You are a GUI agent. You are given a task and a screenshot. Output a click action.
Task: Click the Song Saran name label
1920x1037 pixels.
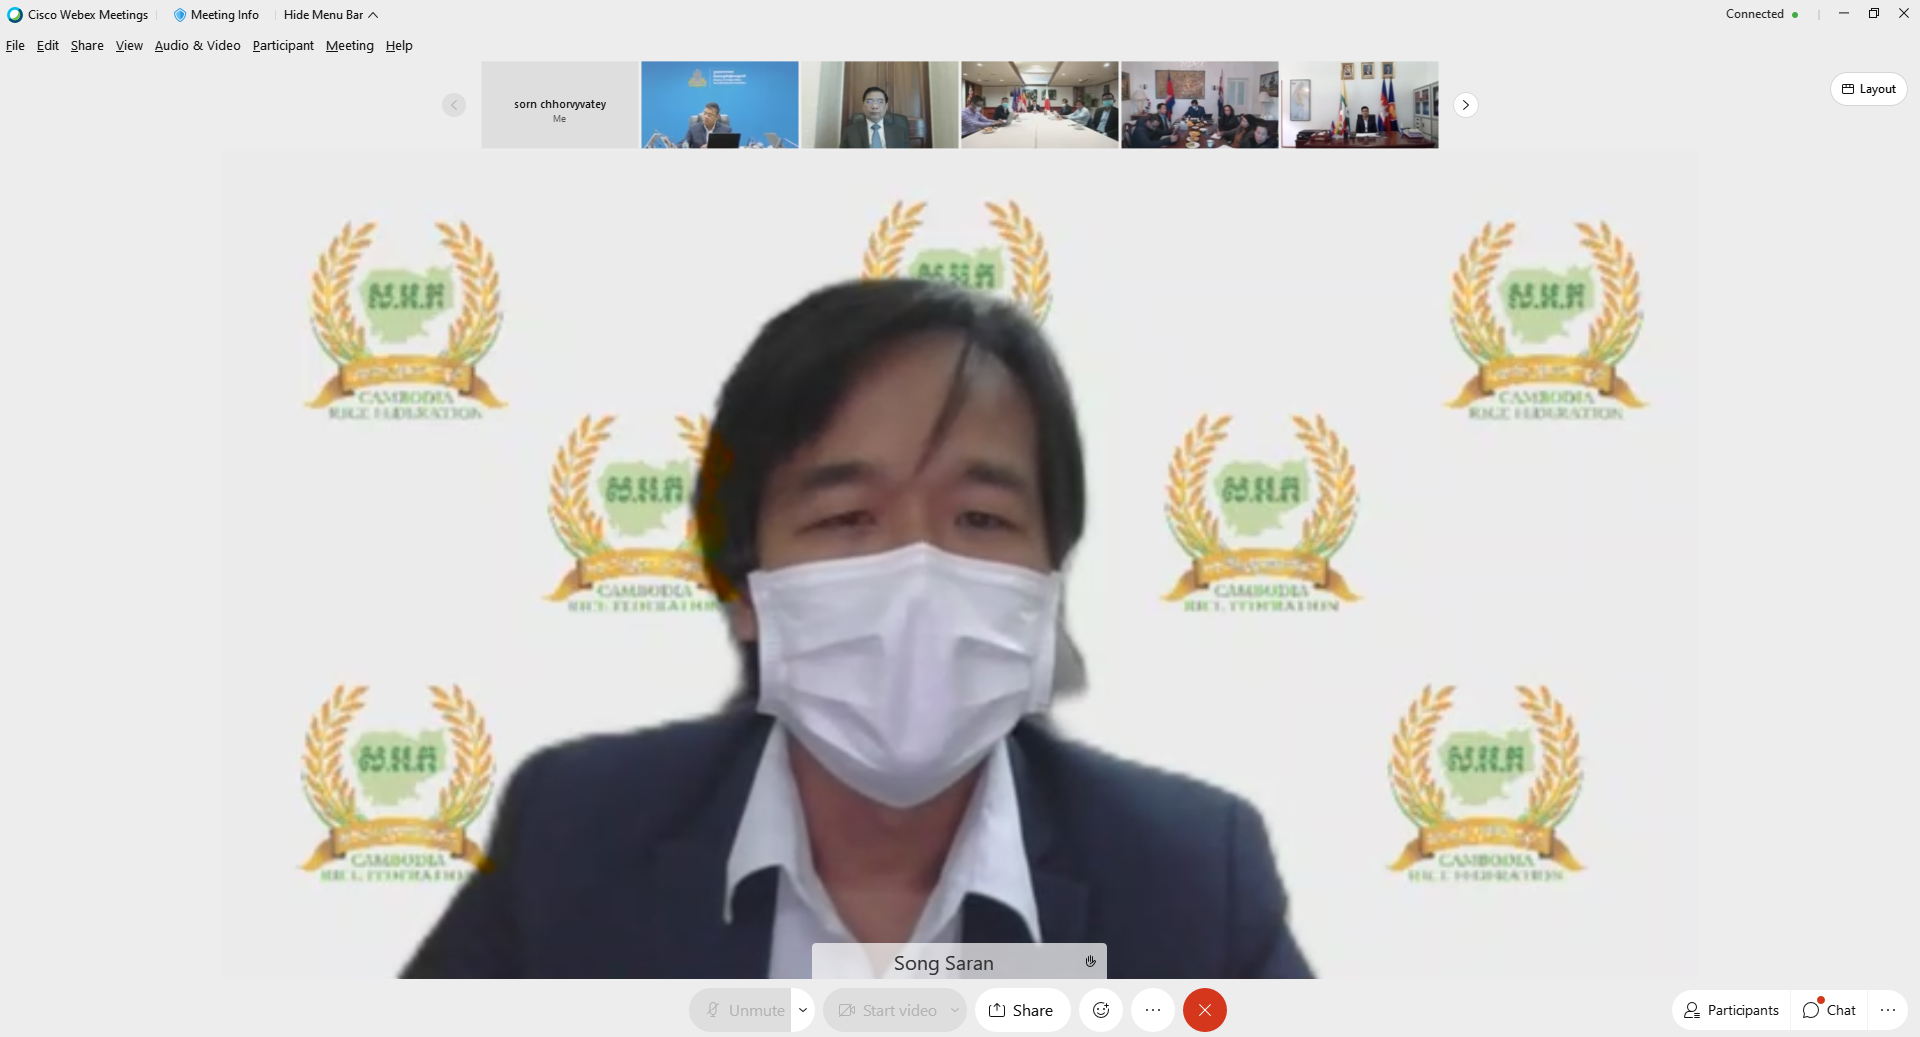coord(943,963)
